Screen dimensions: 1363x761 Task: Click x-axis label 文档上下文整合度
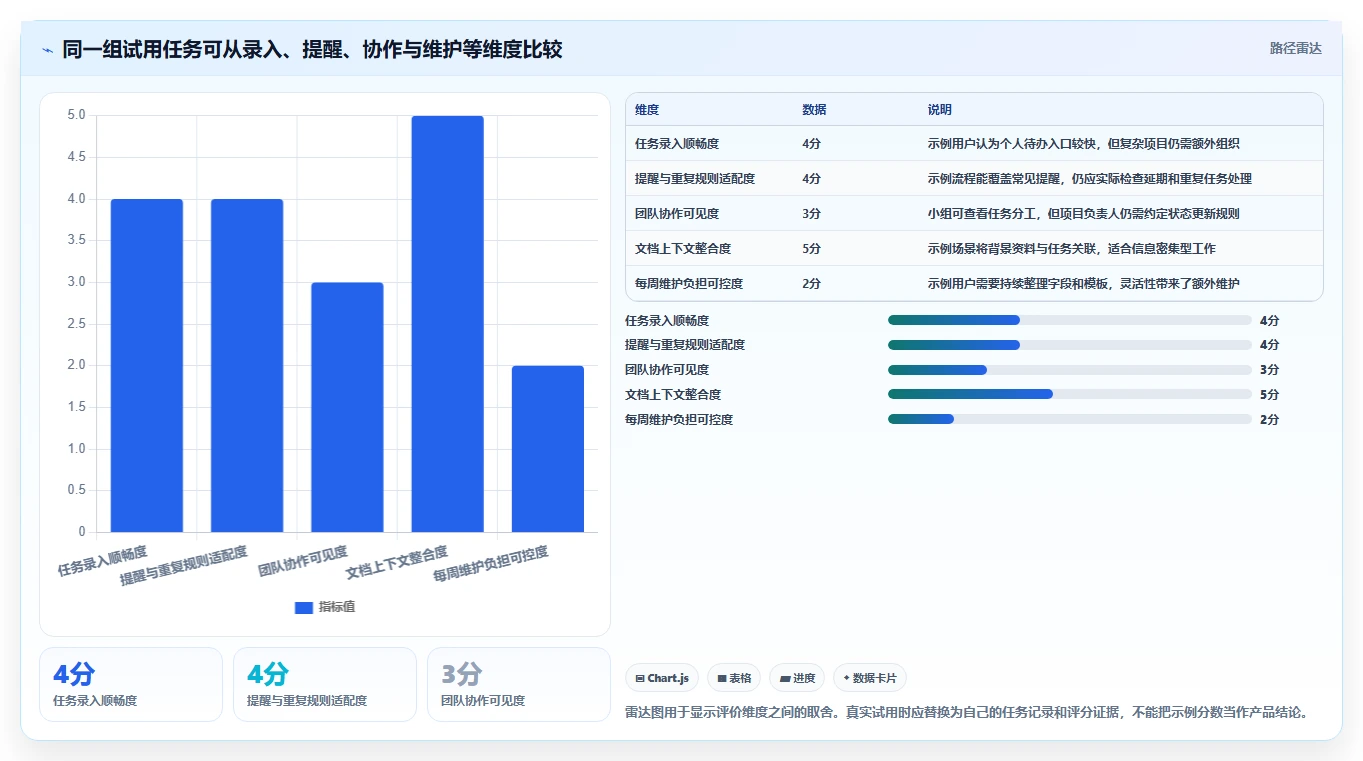tap(397, 562)
